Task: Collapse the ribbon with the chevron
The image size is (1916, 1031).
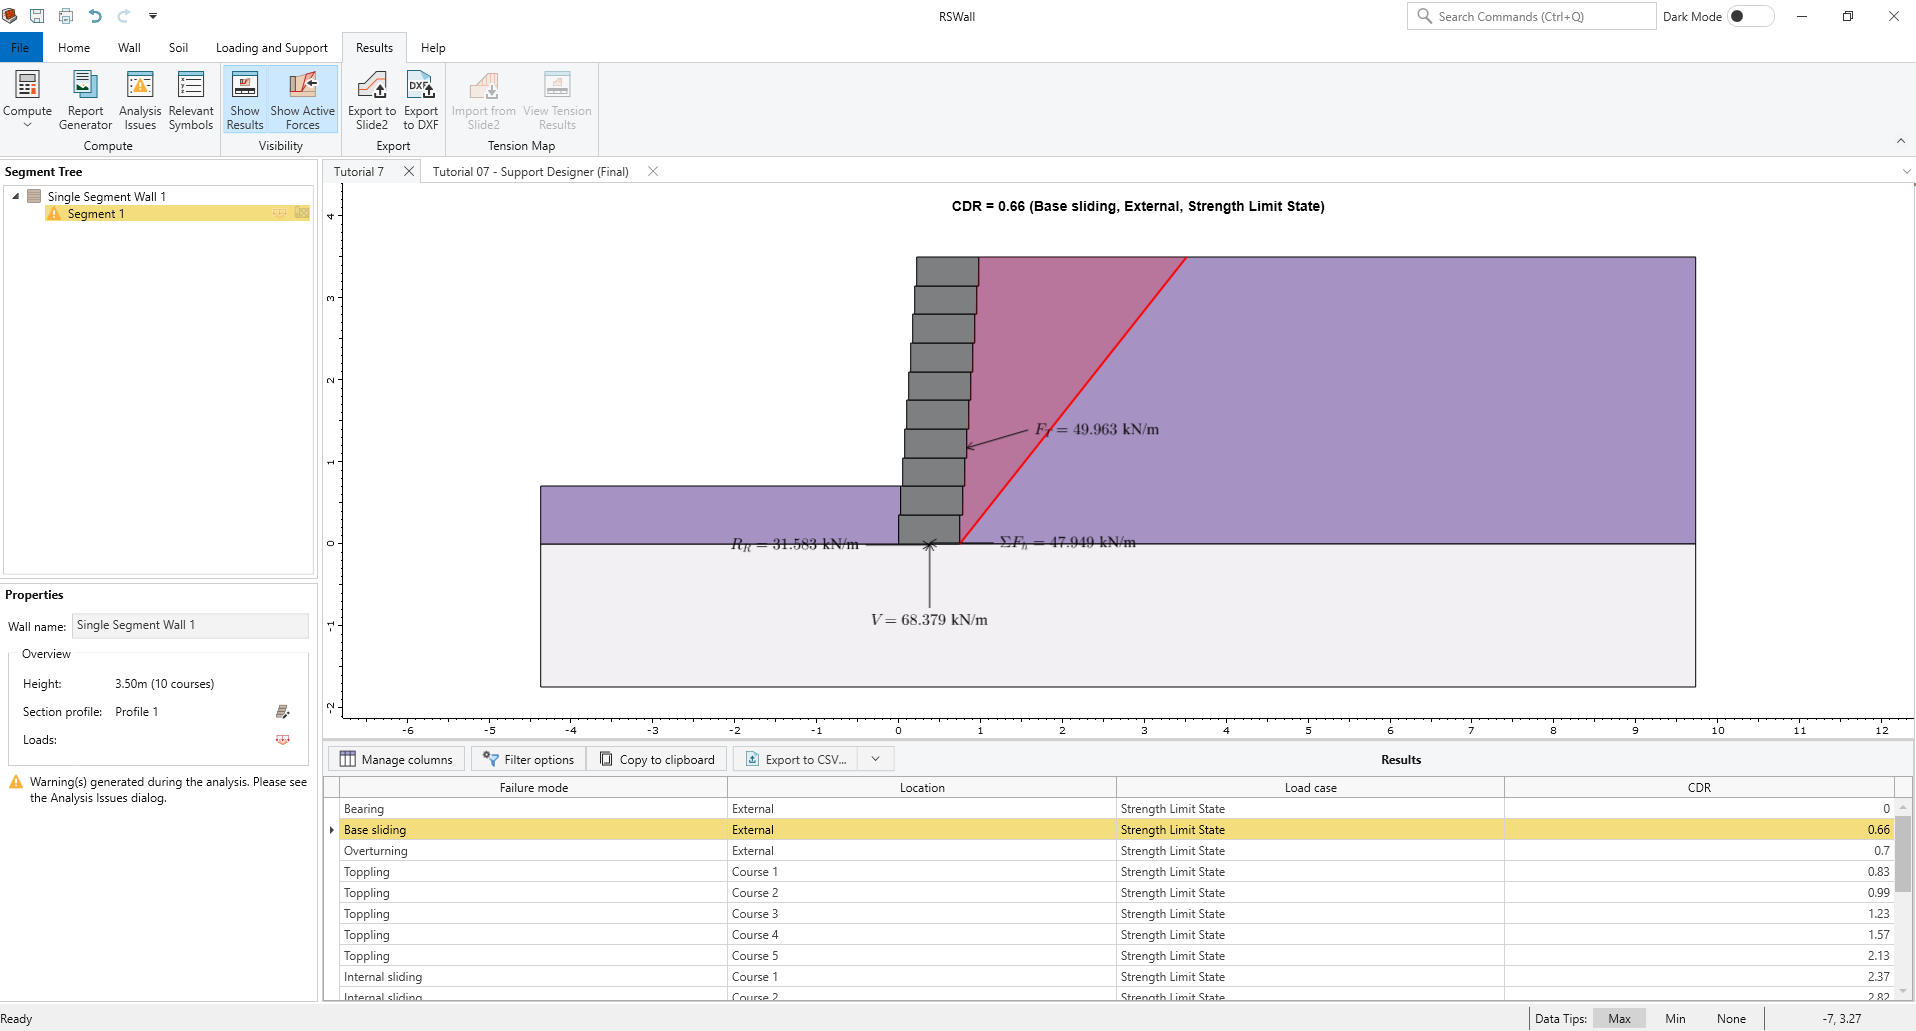Action: (x=1901, y=141)
